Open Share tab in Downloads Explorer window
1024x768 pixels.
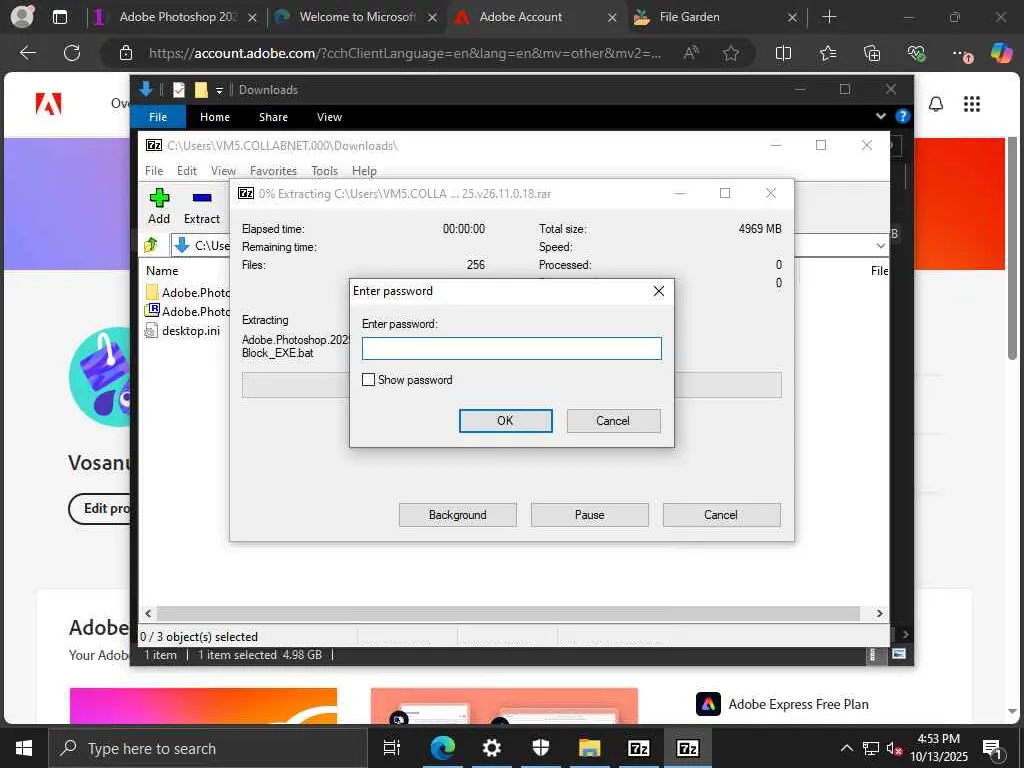(x=273, y=117)
